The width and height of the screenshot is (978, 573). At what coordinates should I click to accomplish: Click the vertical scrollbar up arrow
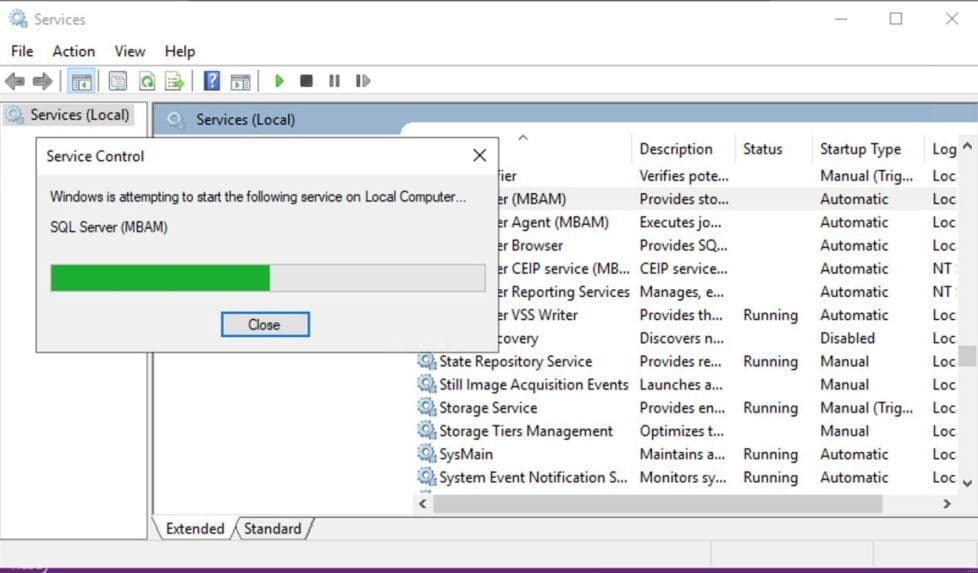tap(967, 147)
